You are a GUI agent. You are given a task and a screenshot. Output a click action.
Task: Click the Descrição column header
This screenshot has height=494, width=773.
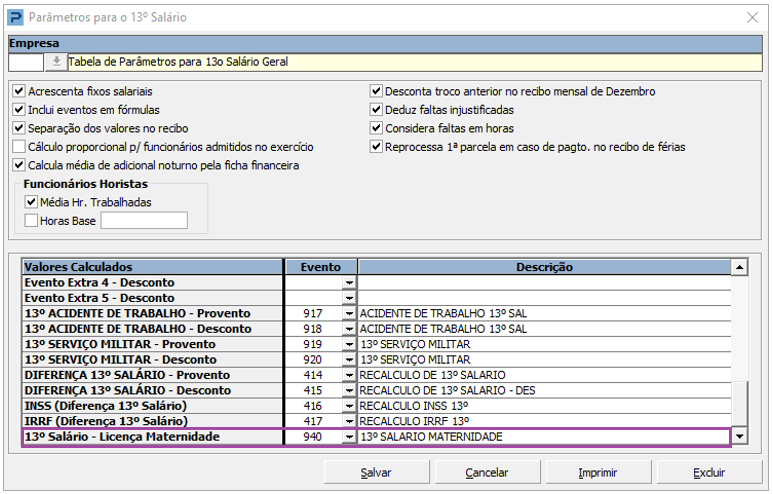click(x=544, y=267)
